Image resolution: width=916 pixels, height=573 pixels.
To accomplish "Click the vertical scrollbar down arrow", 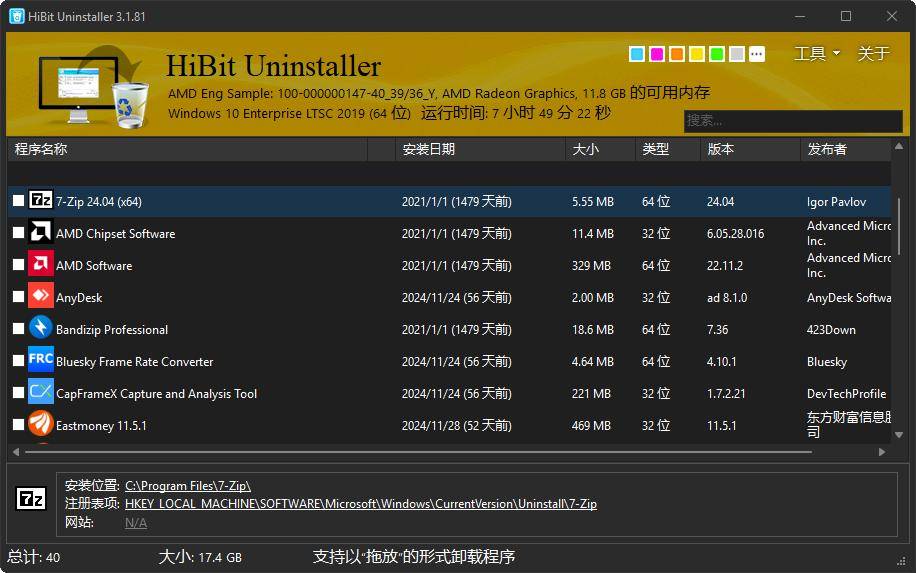I will (898, 435).
